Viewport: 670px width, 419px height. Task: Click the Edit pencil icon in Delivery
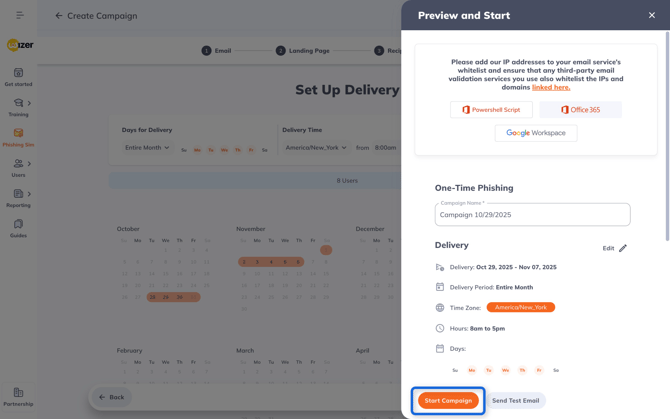coord(622,248)
